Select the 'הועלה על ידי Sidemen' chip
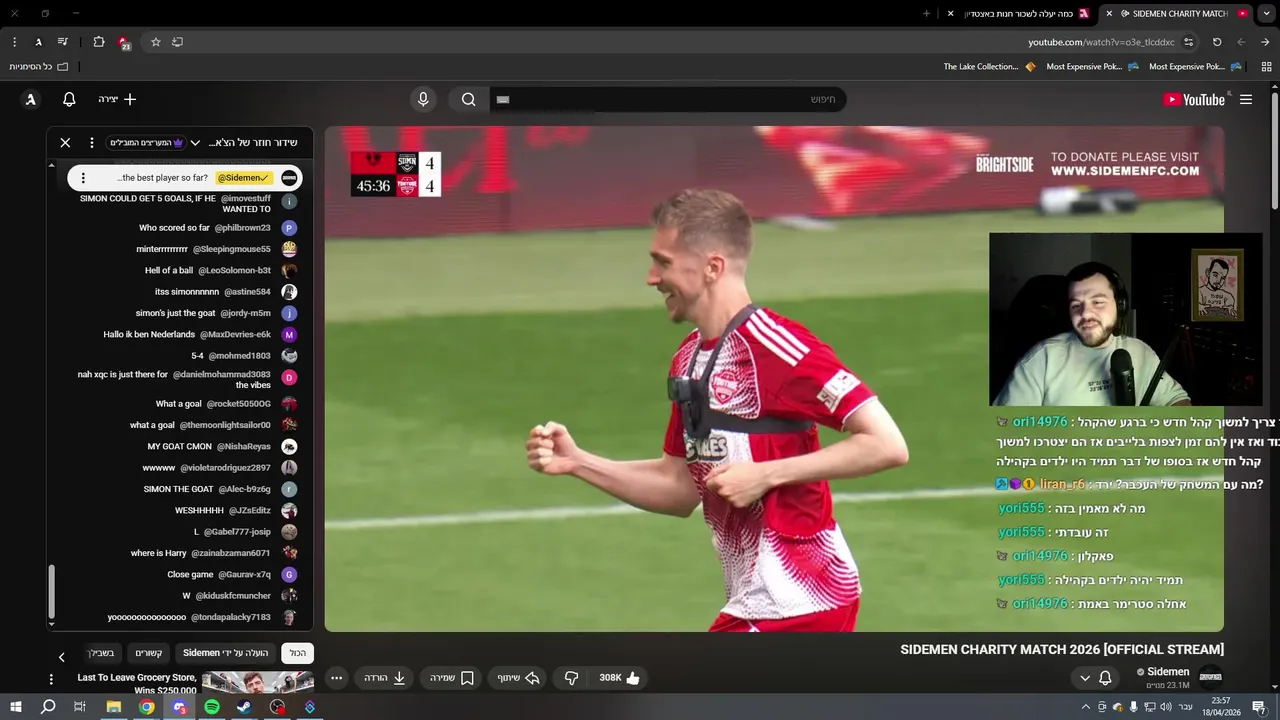The height and width of the screenshot is (720, 1280). click(x=226, y=653)
